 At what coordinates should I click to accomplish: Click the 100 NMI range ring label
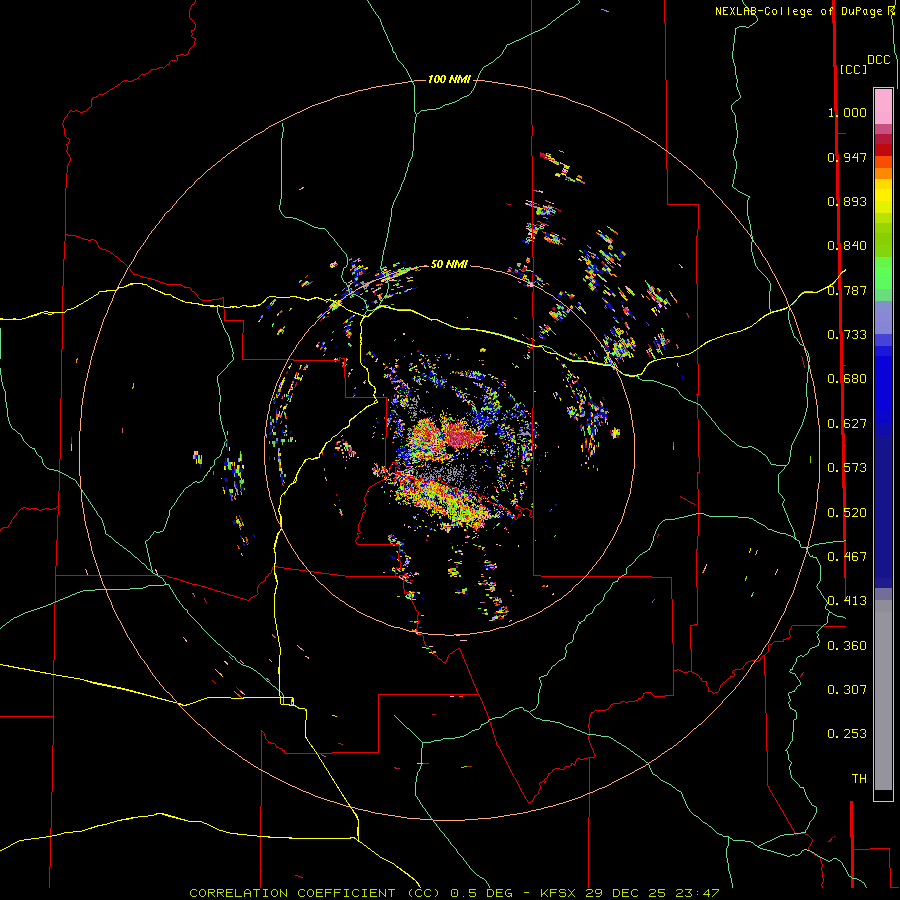449,79
